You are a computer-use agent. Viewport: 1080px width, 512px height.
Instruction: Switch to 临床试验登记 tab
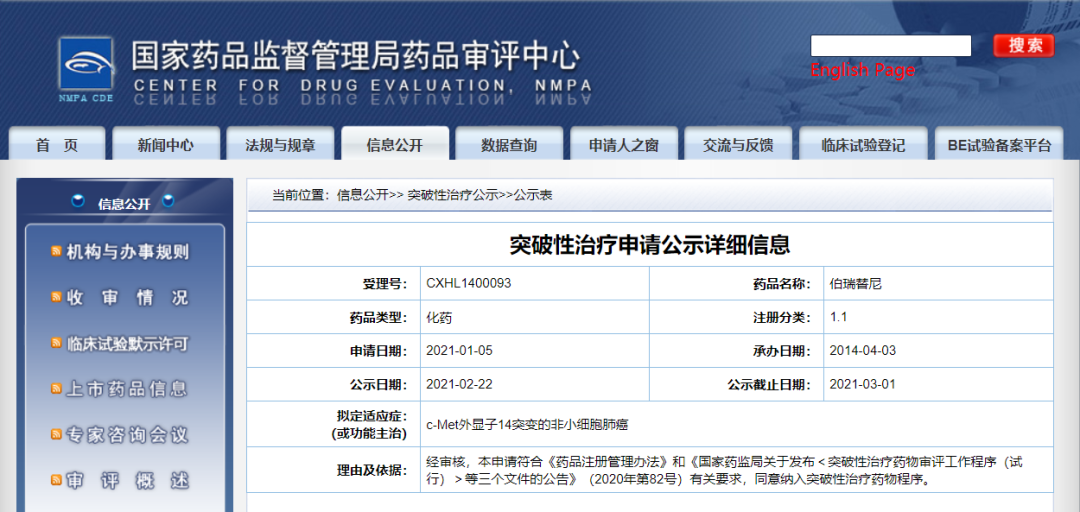click(x=863, y=143)
